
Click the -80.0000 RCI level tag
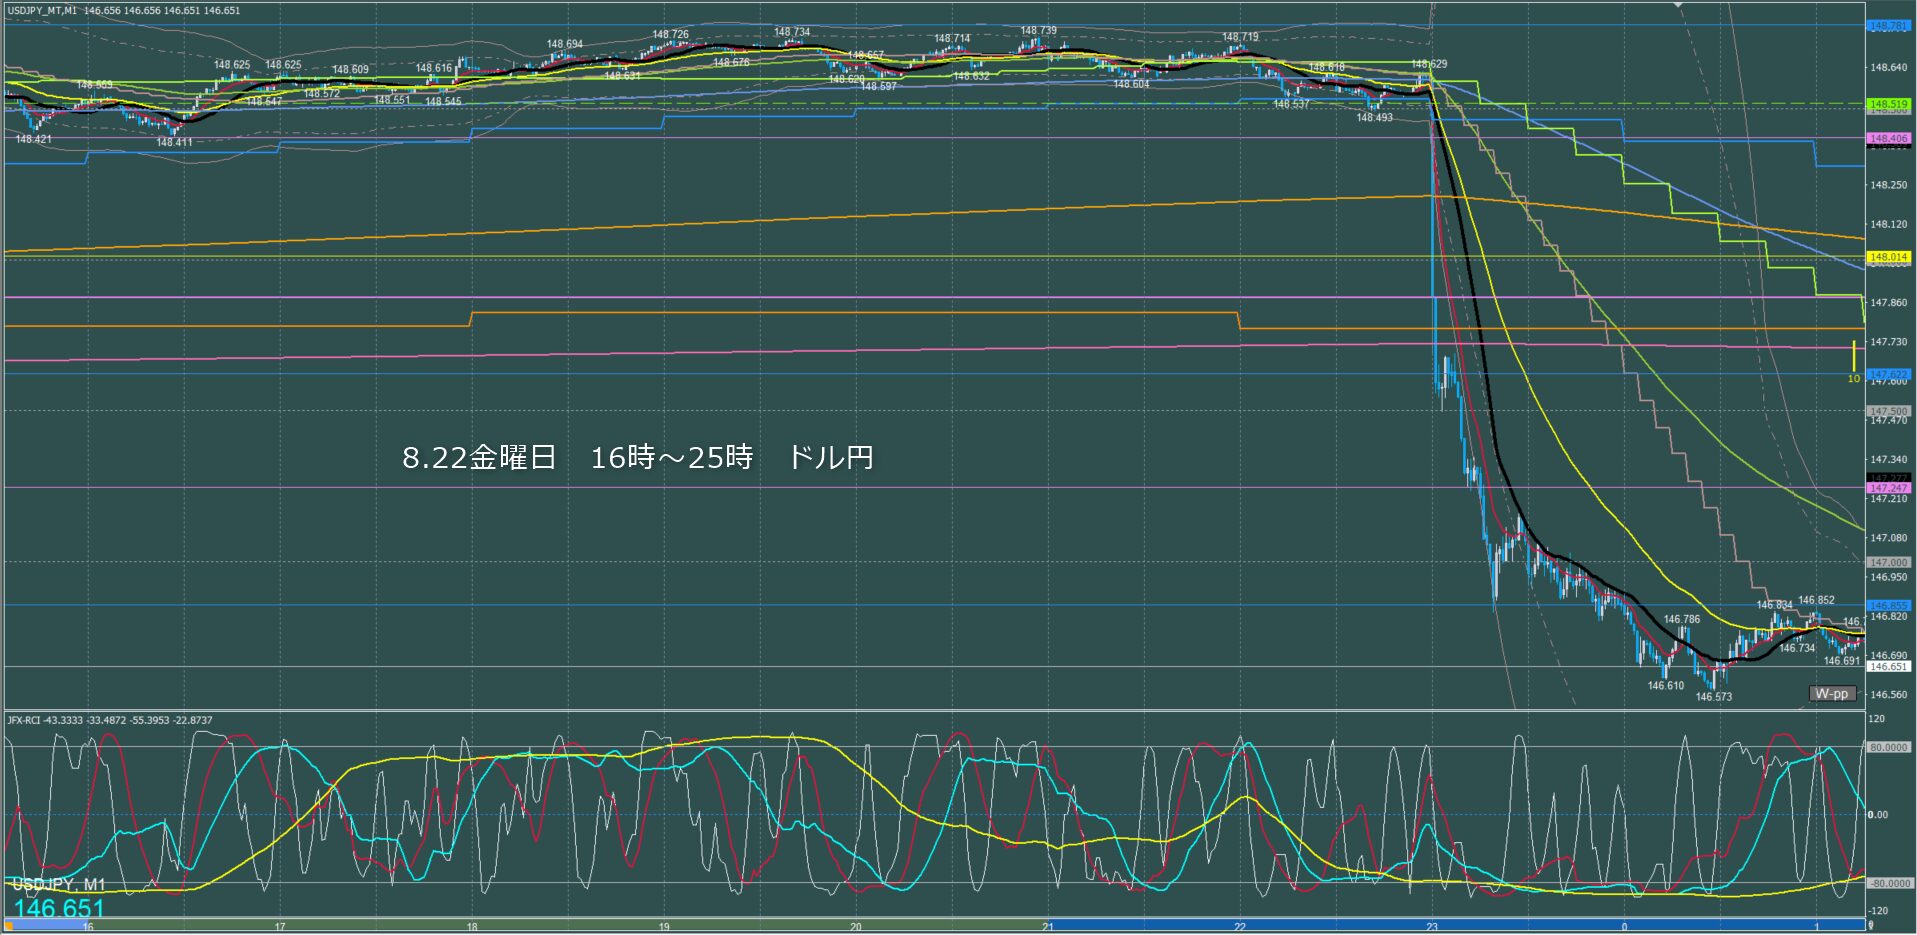click(1888, 883)
